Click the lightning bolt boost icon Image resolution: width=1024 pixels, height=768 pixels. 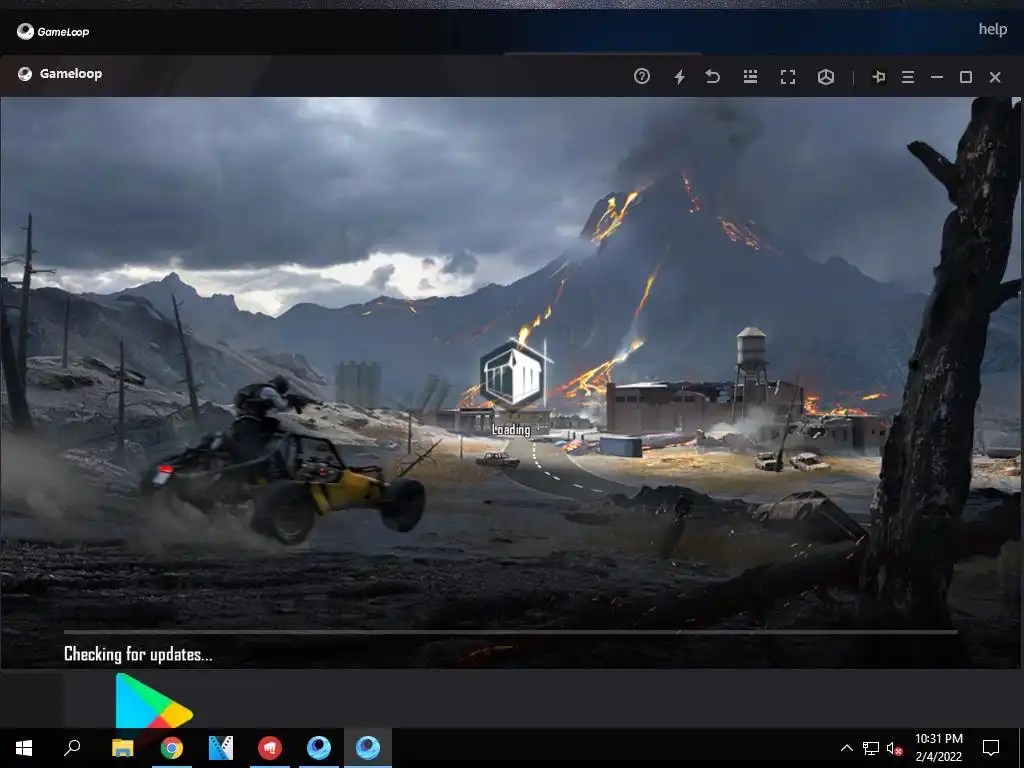679,76
